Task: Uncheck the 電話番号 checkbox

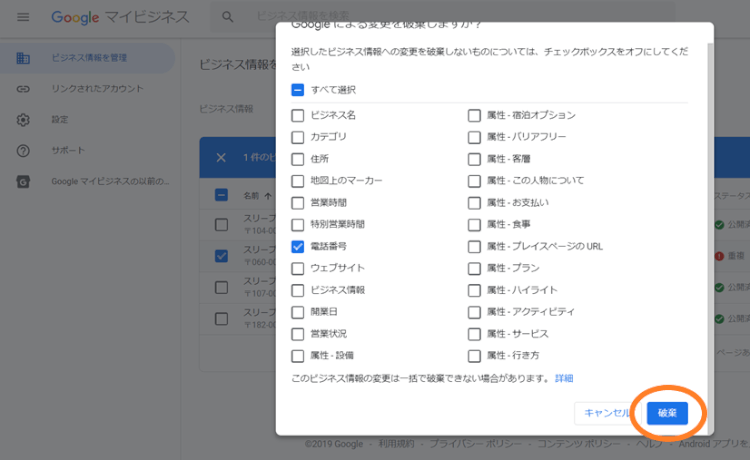Action: (298, 246)
